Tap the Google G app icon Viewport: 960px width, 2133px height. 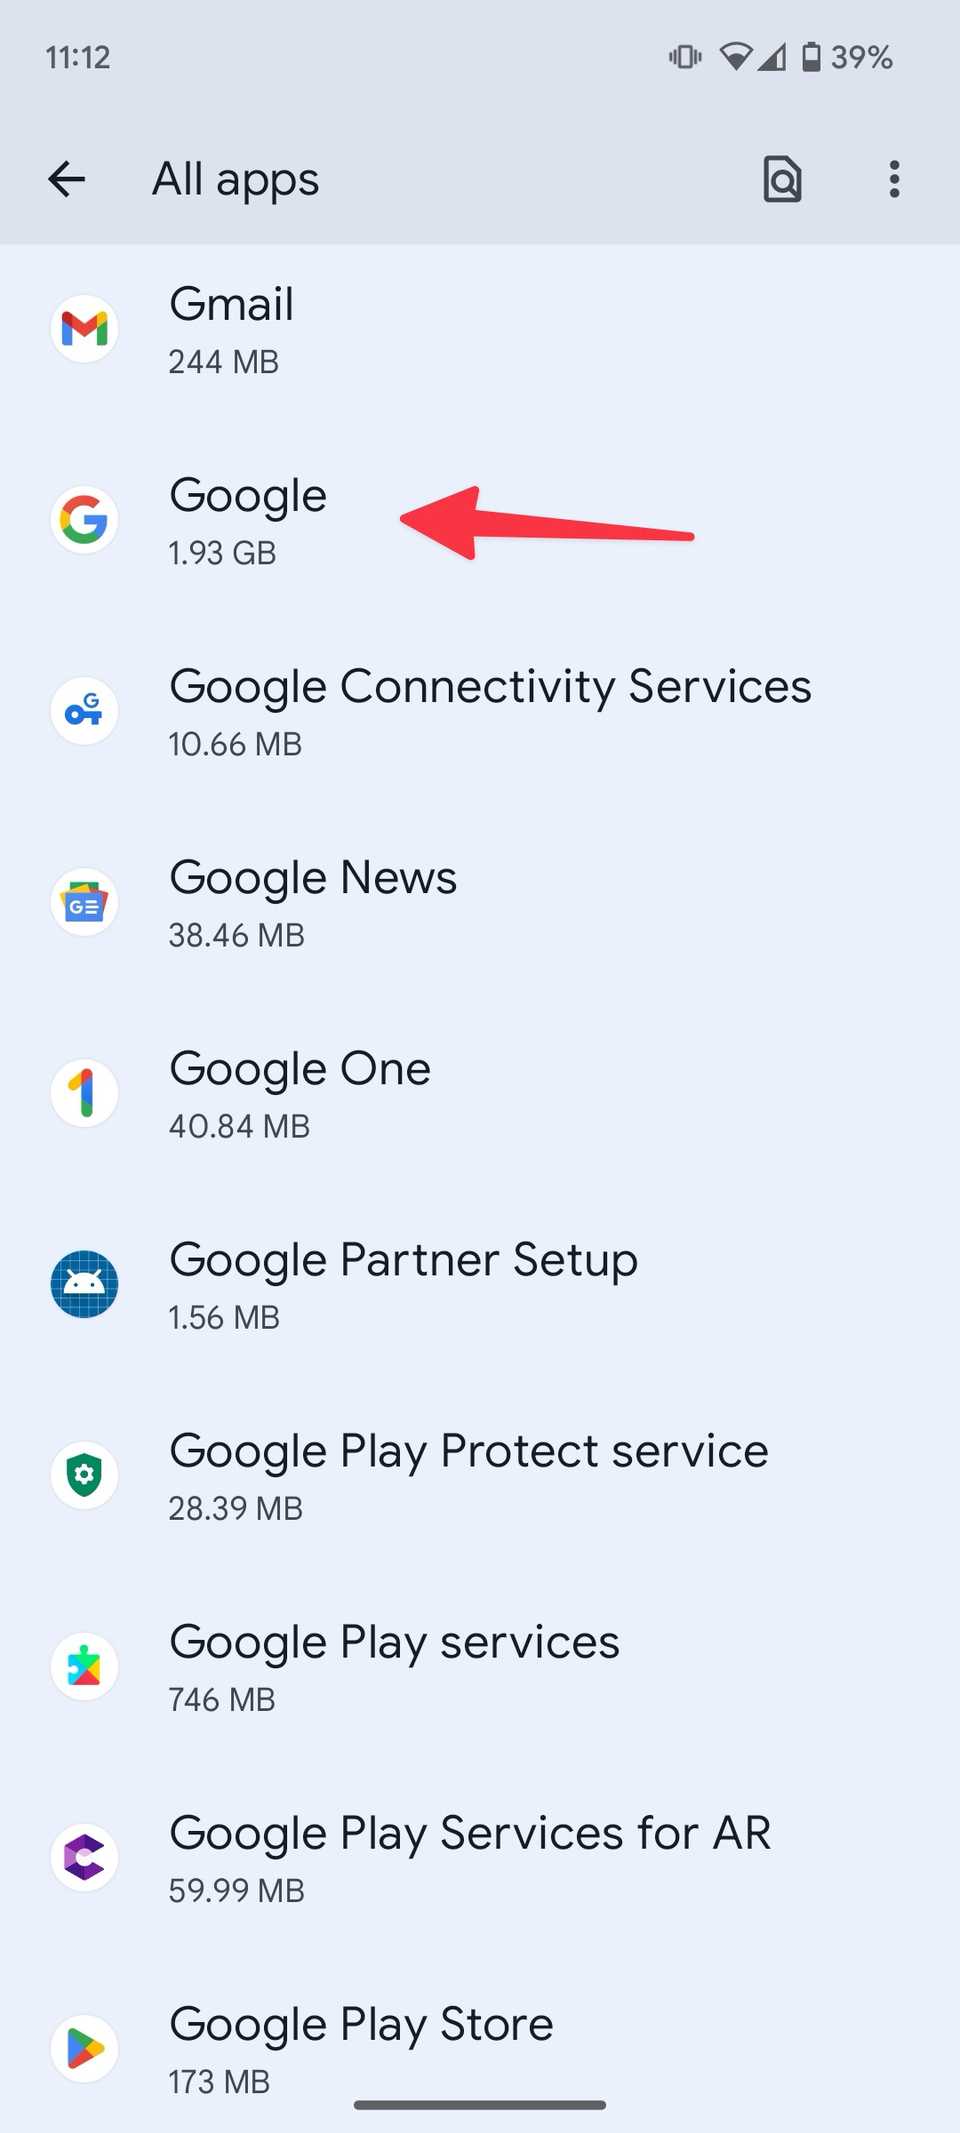coord(84,520)
